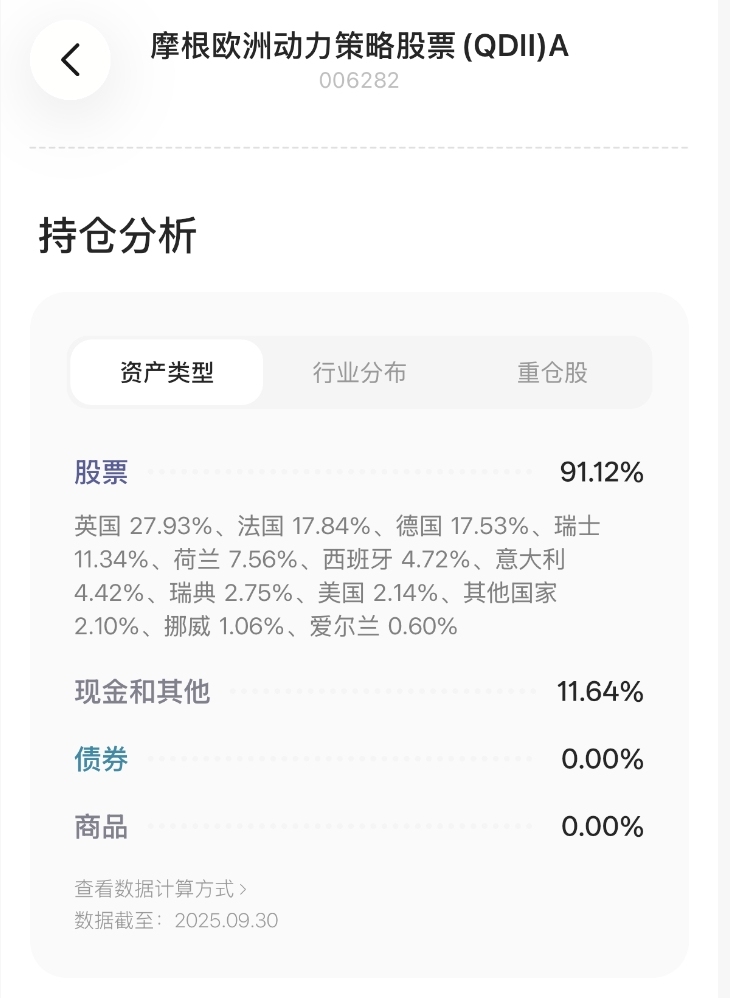Tap the 股票 asset label

101,473
